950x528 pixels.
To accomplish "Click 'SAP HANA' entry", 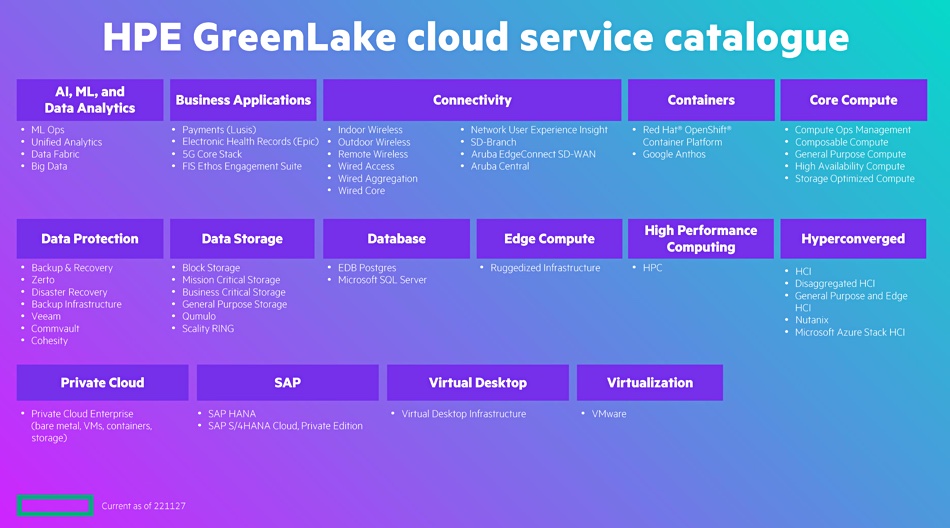I will coord(232,413).
